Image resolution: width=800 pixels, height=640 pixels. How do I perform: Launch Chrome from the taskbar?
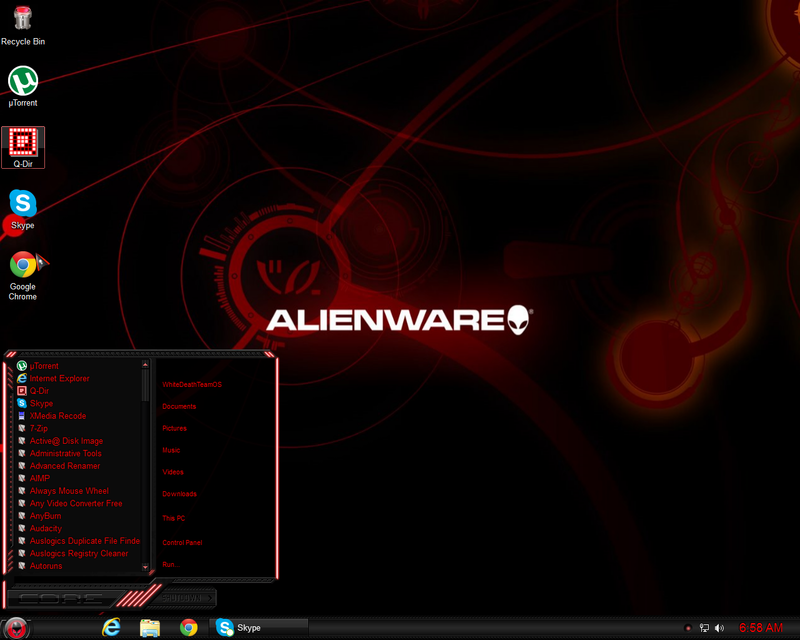[189, 628]
